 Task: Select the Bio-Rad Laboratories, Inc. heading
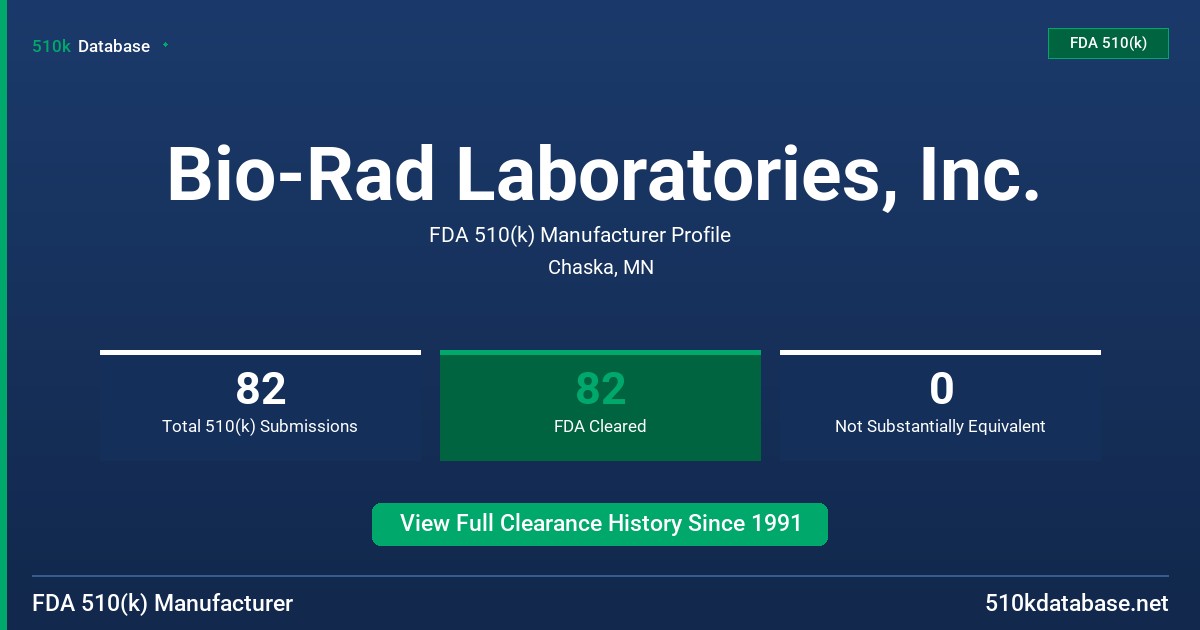(x=603, y=175)
